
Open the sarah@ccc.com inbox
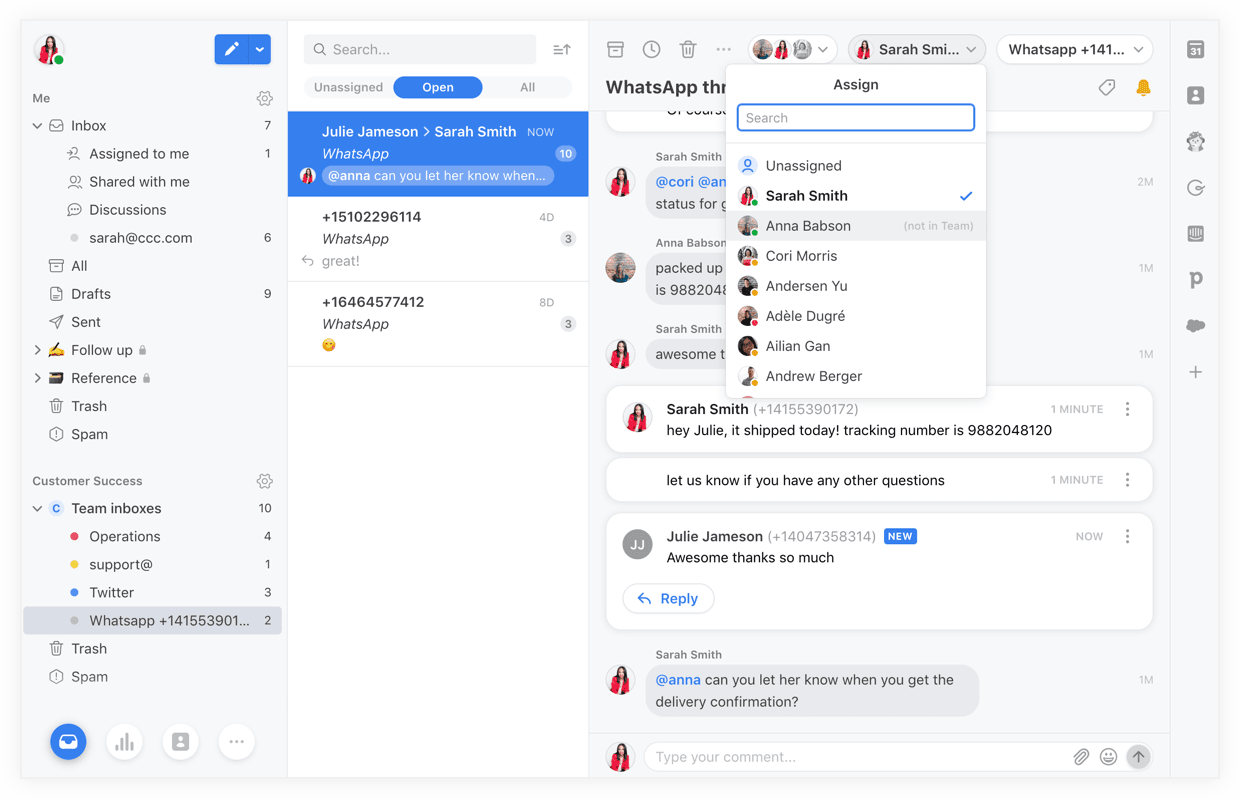click(152, 238)
